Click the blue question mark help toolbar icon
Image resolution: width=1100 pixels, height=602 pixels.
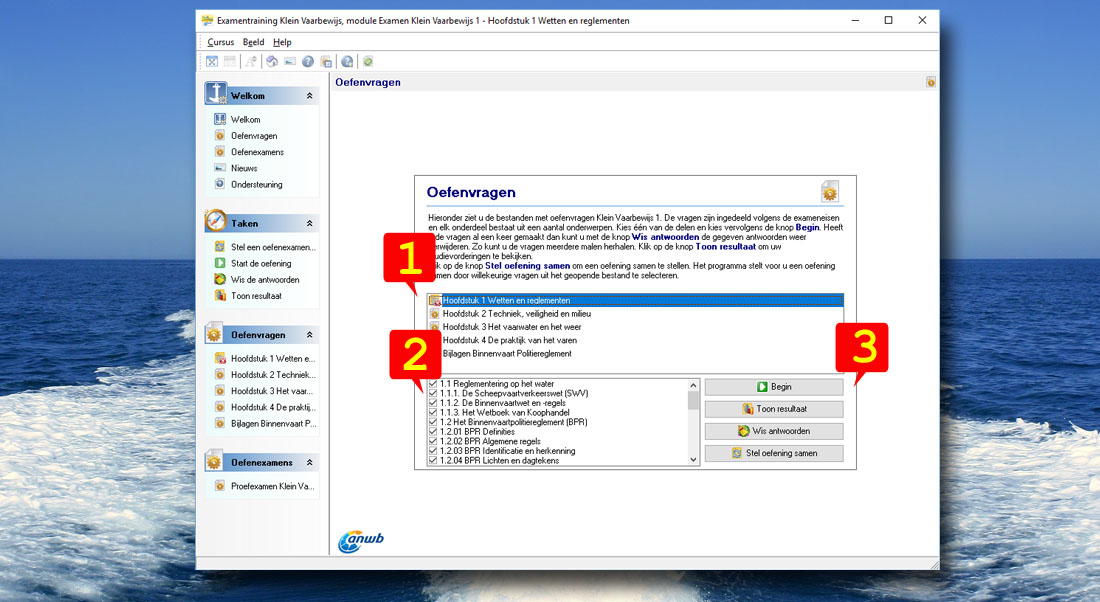pyautogui.click(x=308, y=61)
